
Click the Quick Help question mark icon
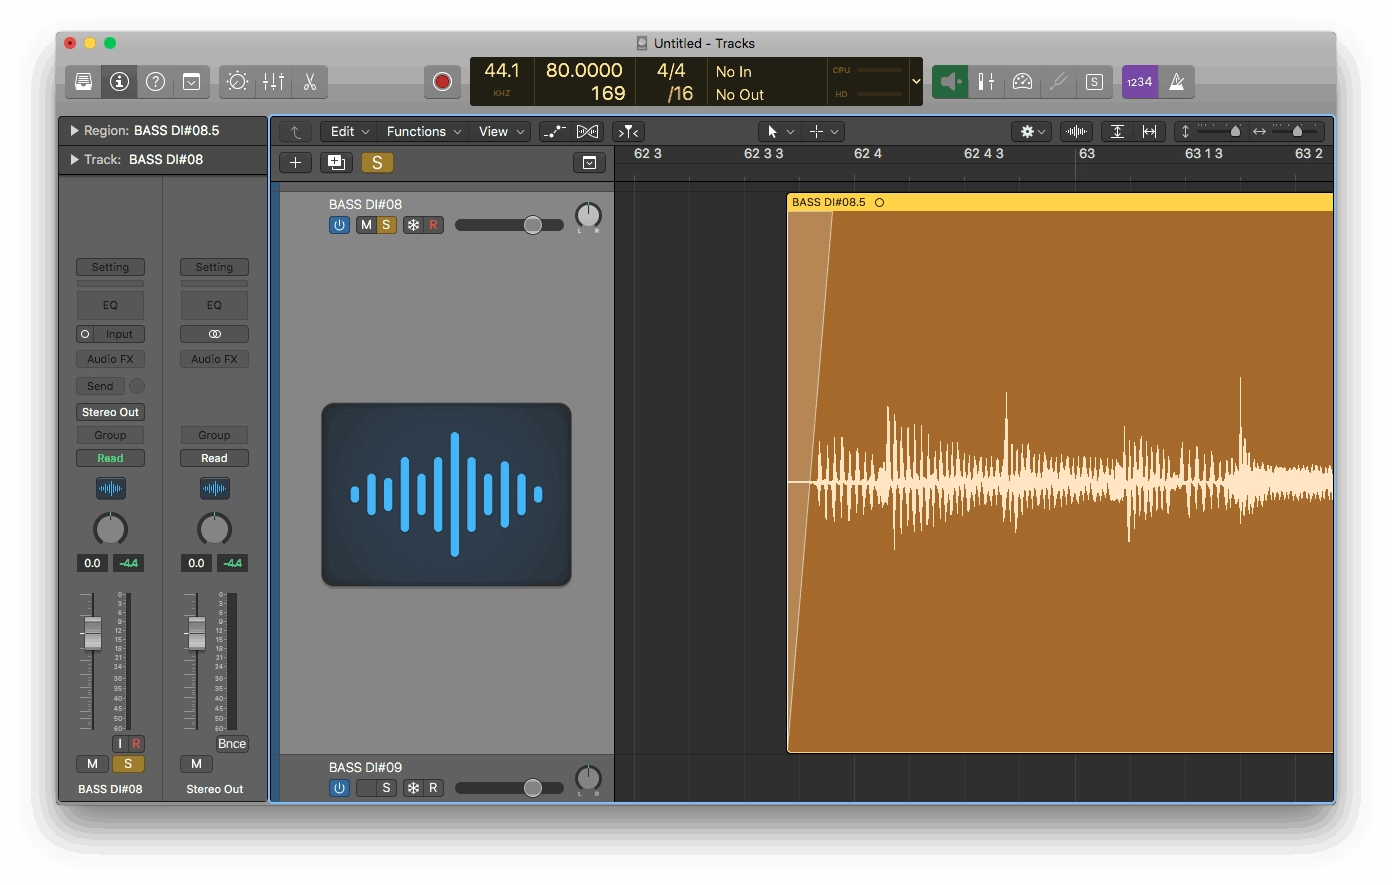tap(155, 82)
